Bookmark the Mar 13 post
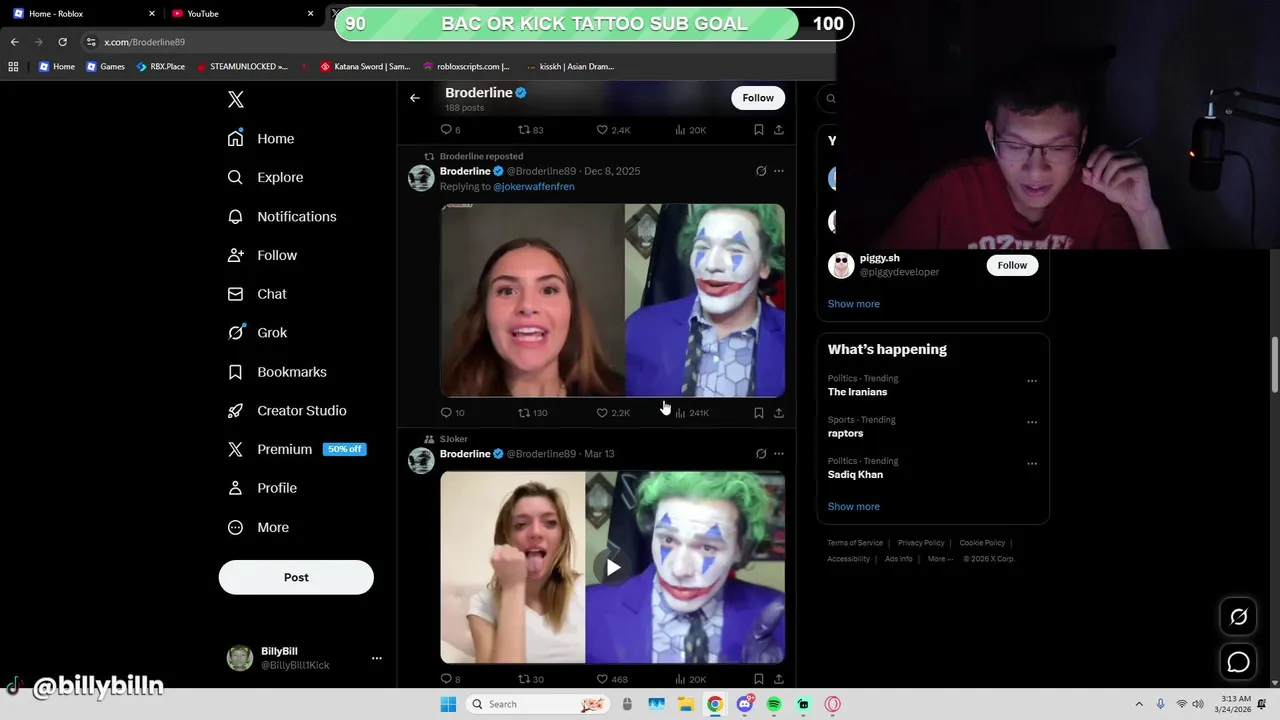The image size is (1280, 720). [759, 679]
